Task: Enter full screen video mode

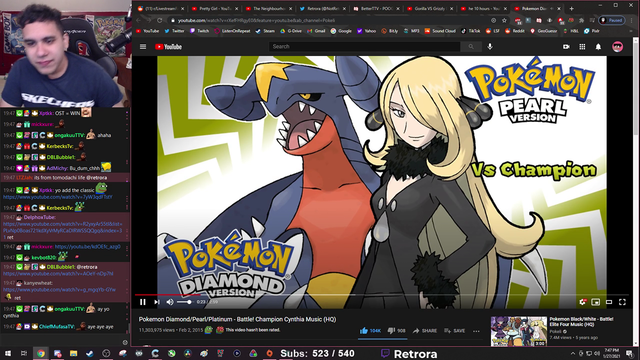Action: point(622,302)
